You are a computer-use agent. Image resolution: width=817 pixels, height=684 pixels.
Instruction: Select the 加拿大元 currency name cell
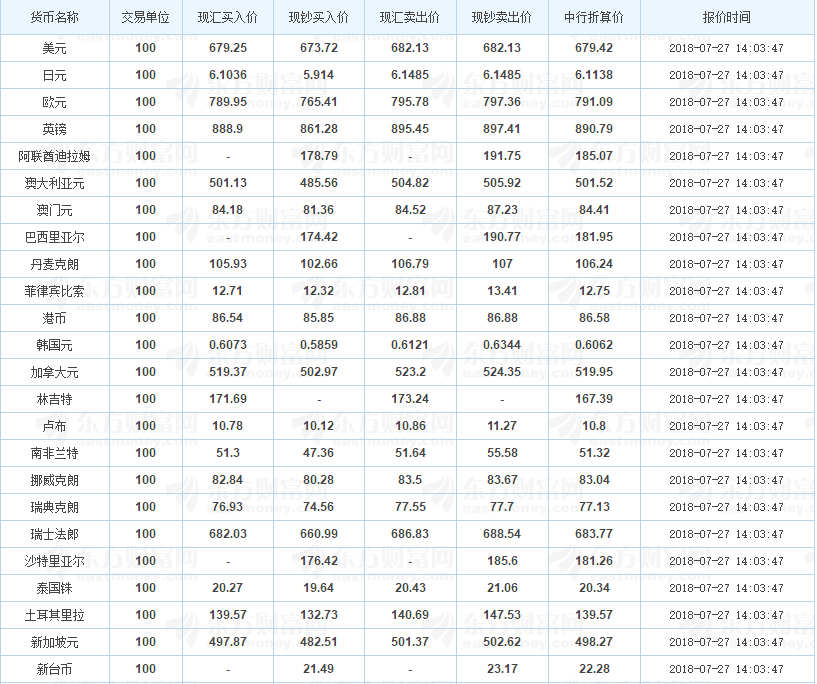(x=55, y=372)
